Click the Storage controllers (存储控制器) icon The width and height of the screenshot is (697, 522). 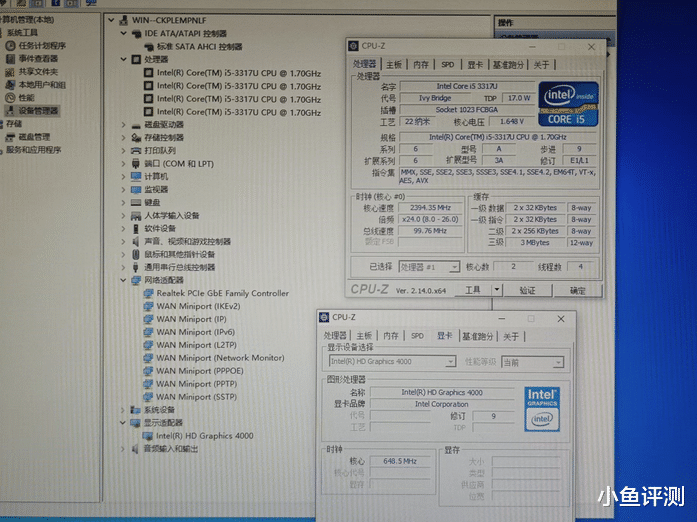(136, 138)
